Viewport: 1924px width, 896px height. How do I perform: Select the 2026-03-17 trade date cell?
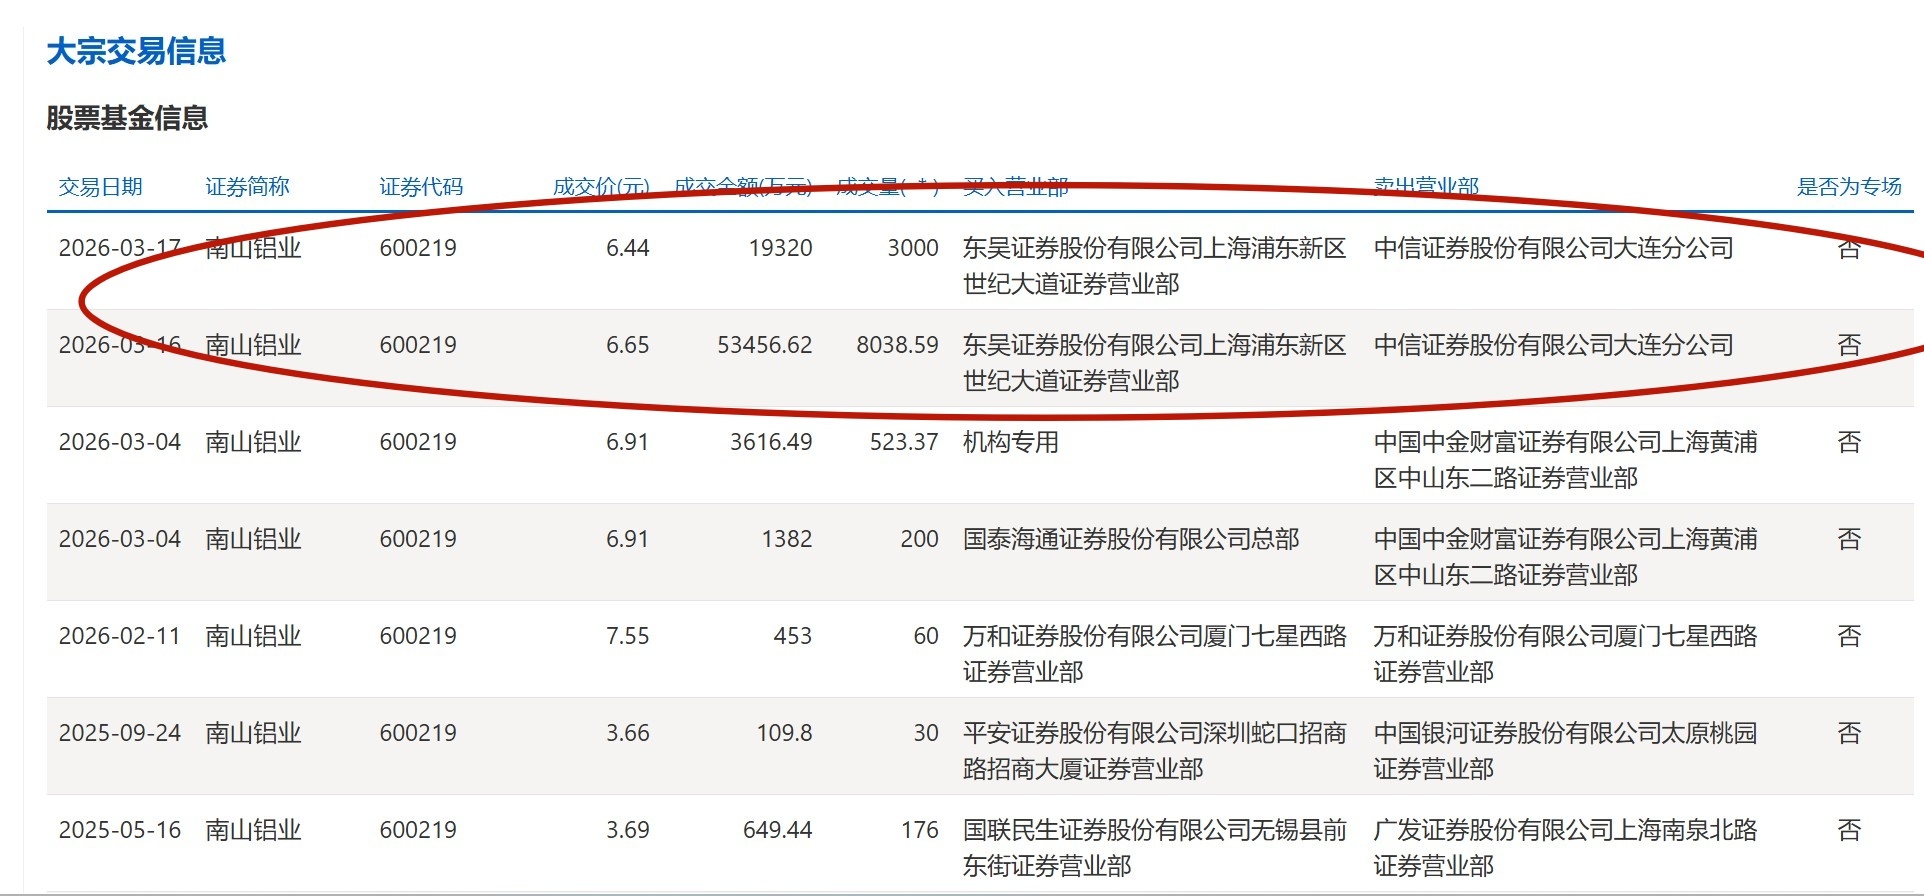(x=119, y=248)
